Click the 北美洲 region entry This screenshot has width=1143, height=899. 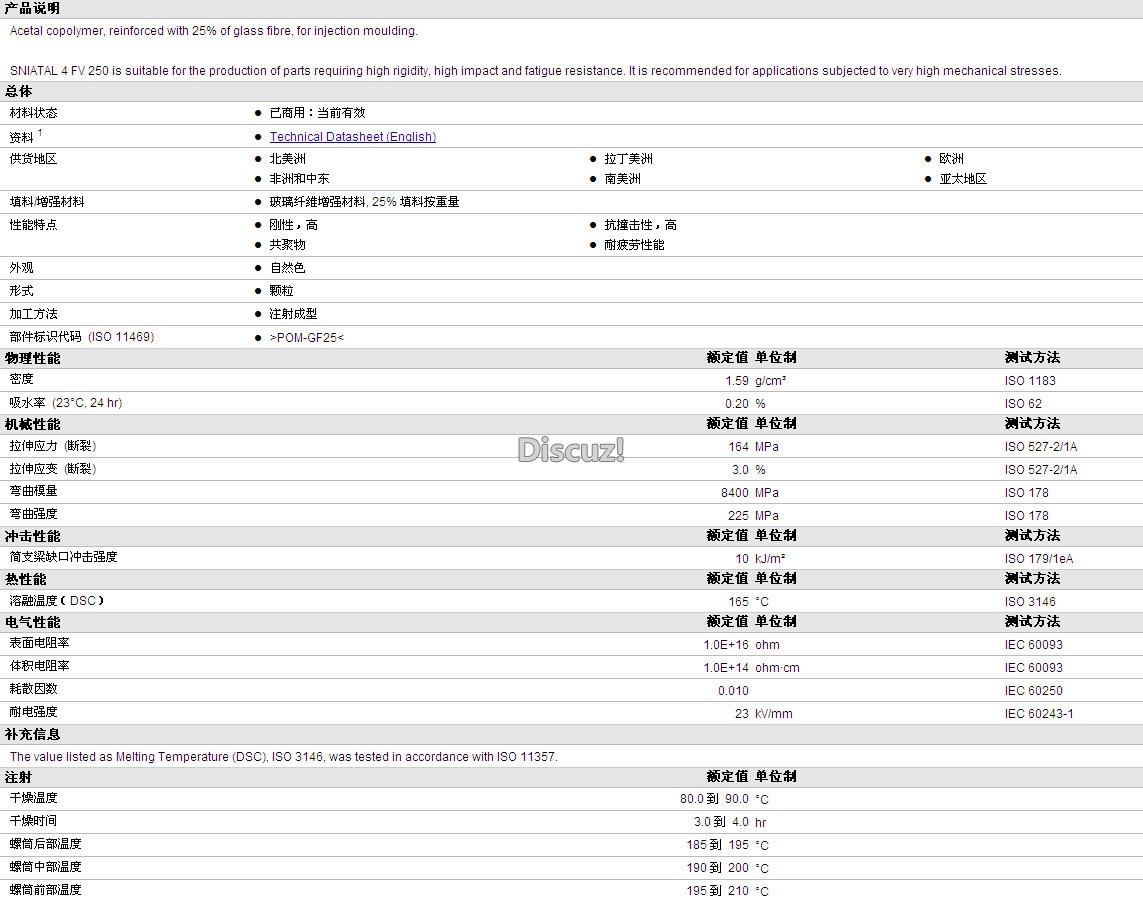click(288, 158)
